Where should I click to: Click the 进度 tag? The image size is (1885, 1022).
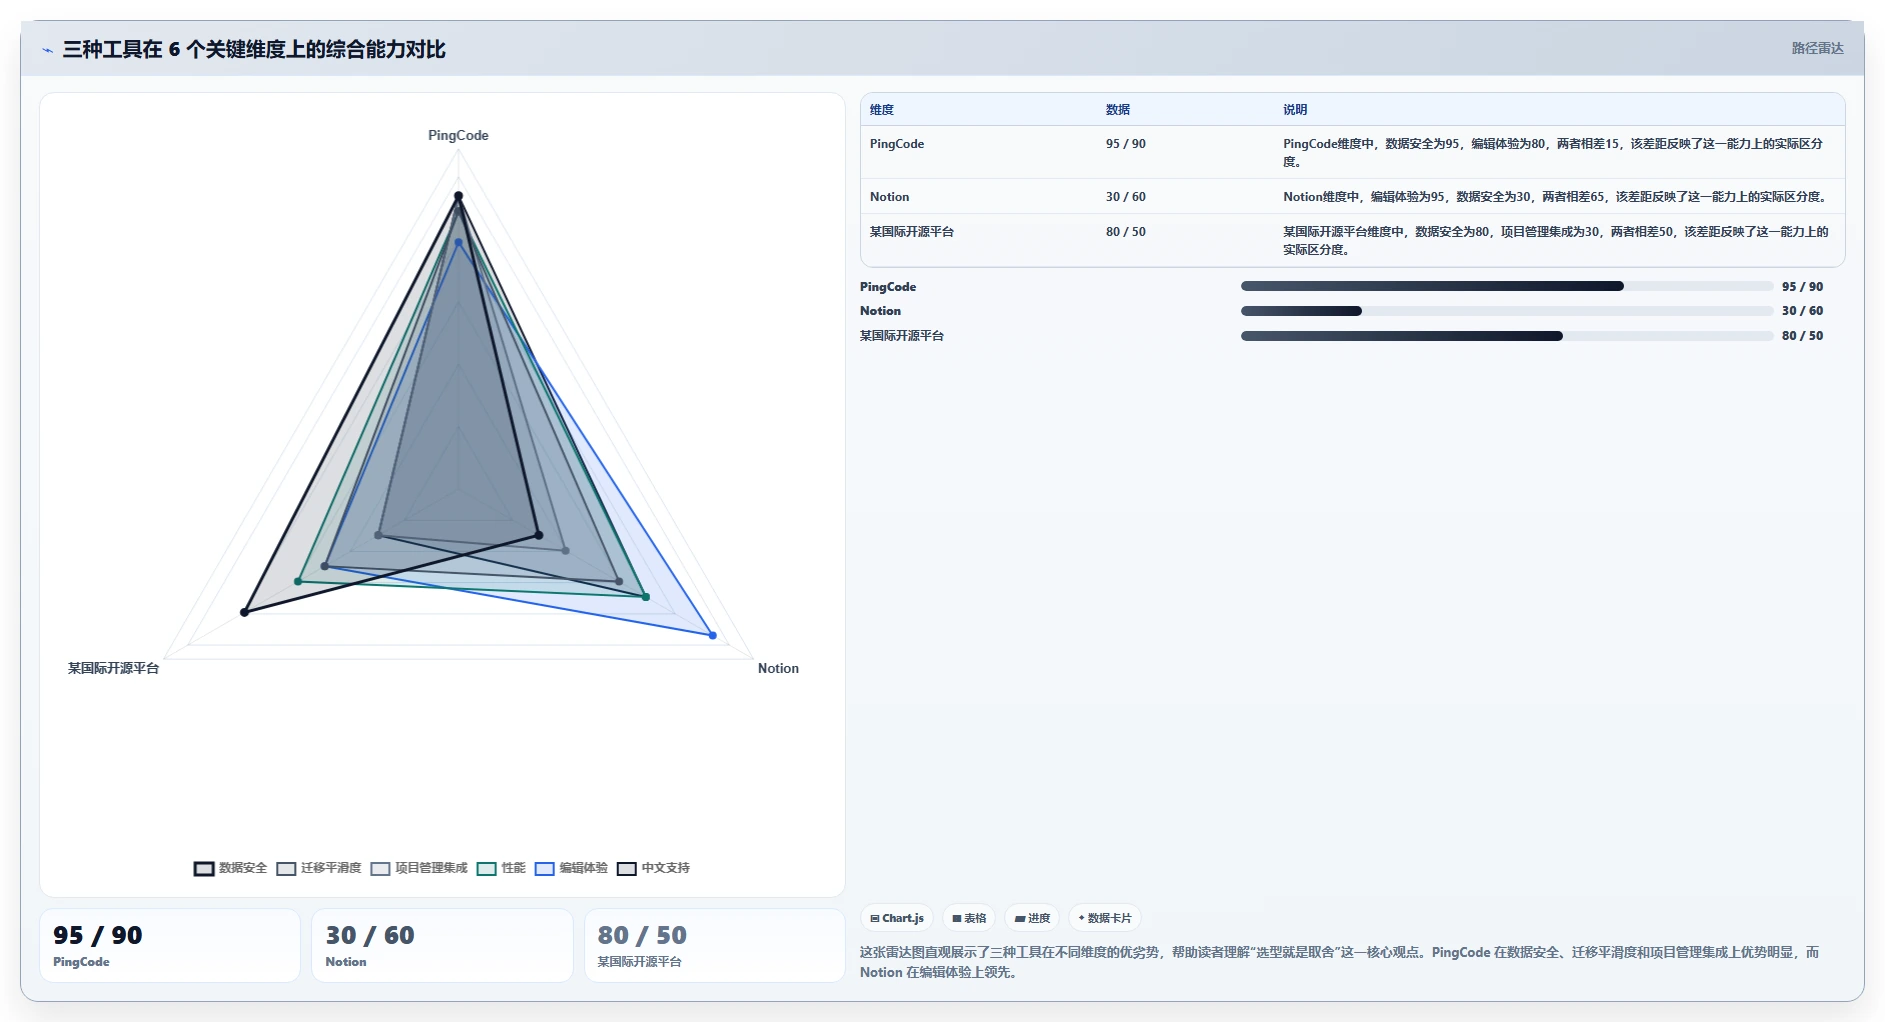click(1032, 918)
